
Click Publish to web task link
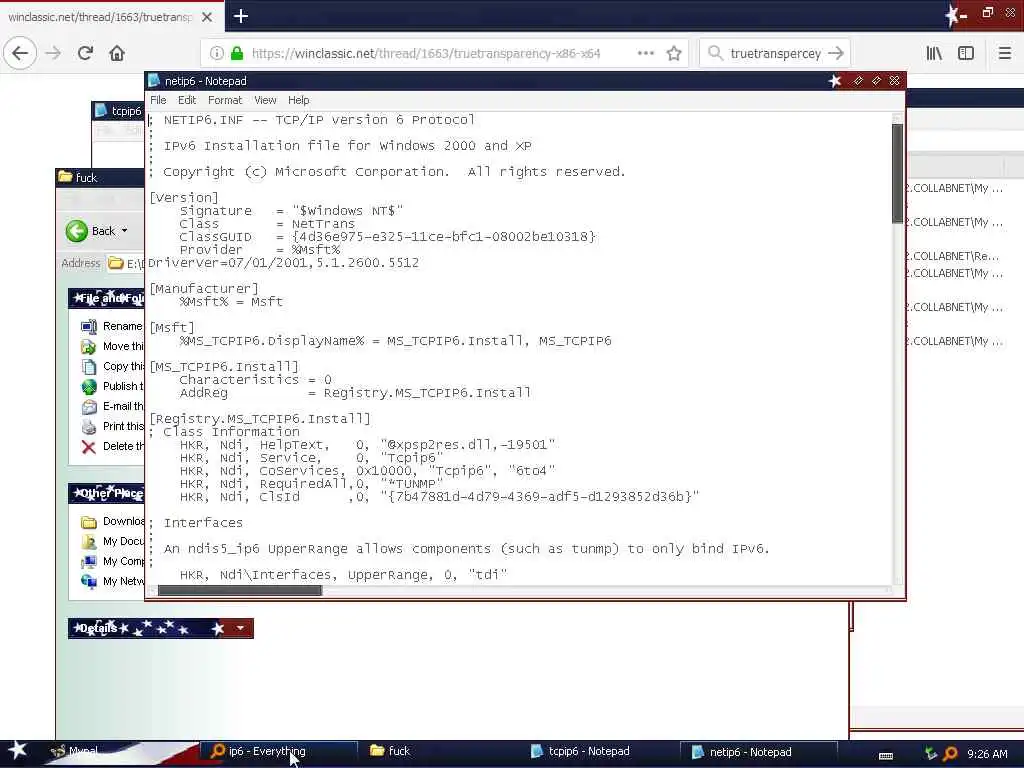[x=112, y=386]
